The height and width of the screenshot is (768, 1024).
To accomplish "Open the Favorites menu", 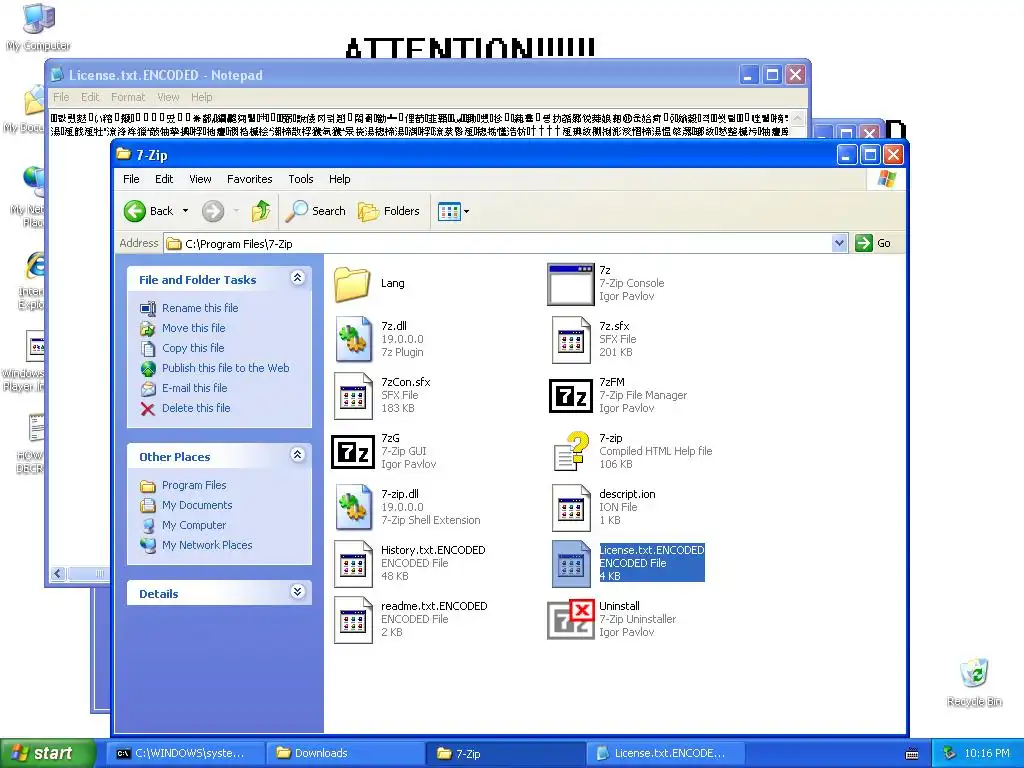I will point(249,179).
